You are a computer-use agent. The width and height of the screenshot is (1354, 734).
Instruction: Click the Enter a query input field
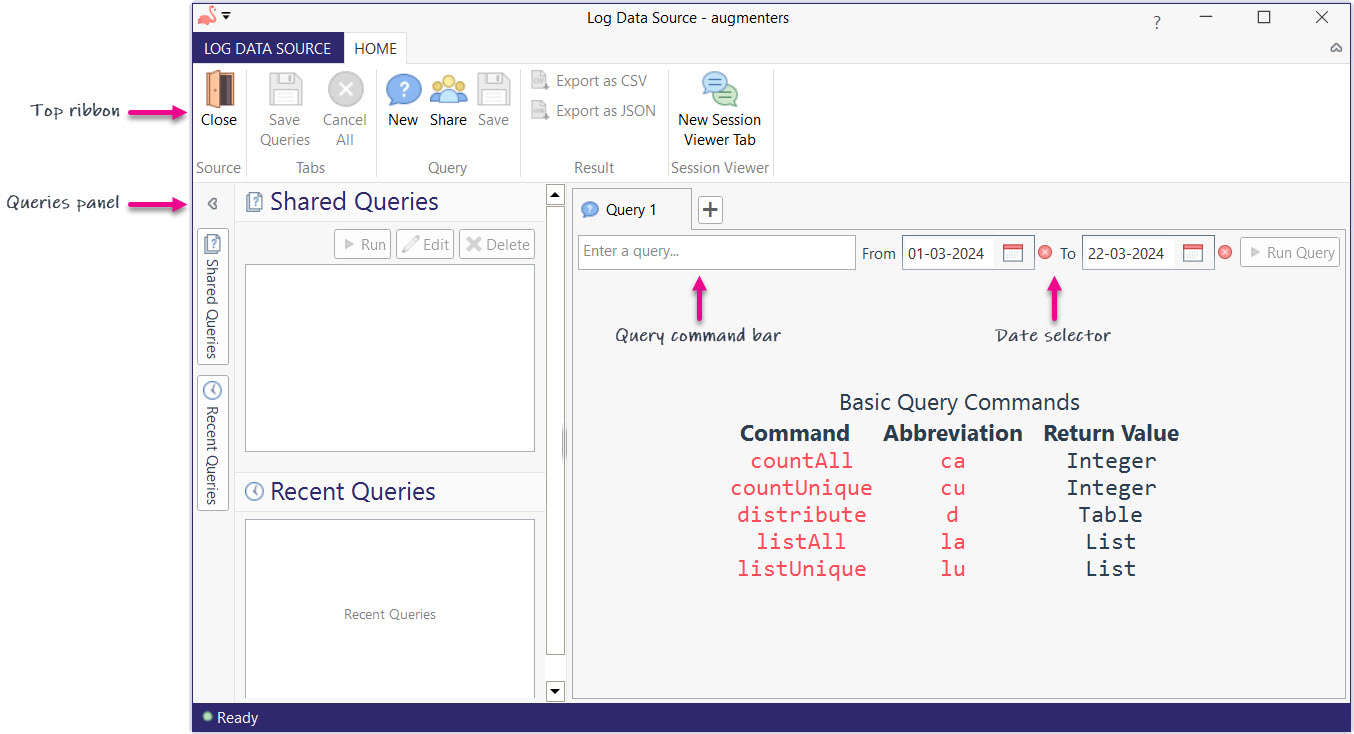[x=716, y=252]
